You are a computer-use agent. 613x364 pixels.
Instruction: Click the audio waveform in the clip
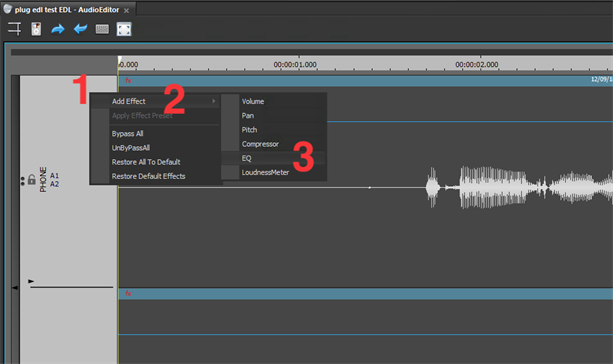519,187
